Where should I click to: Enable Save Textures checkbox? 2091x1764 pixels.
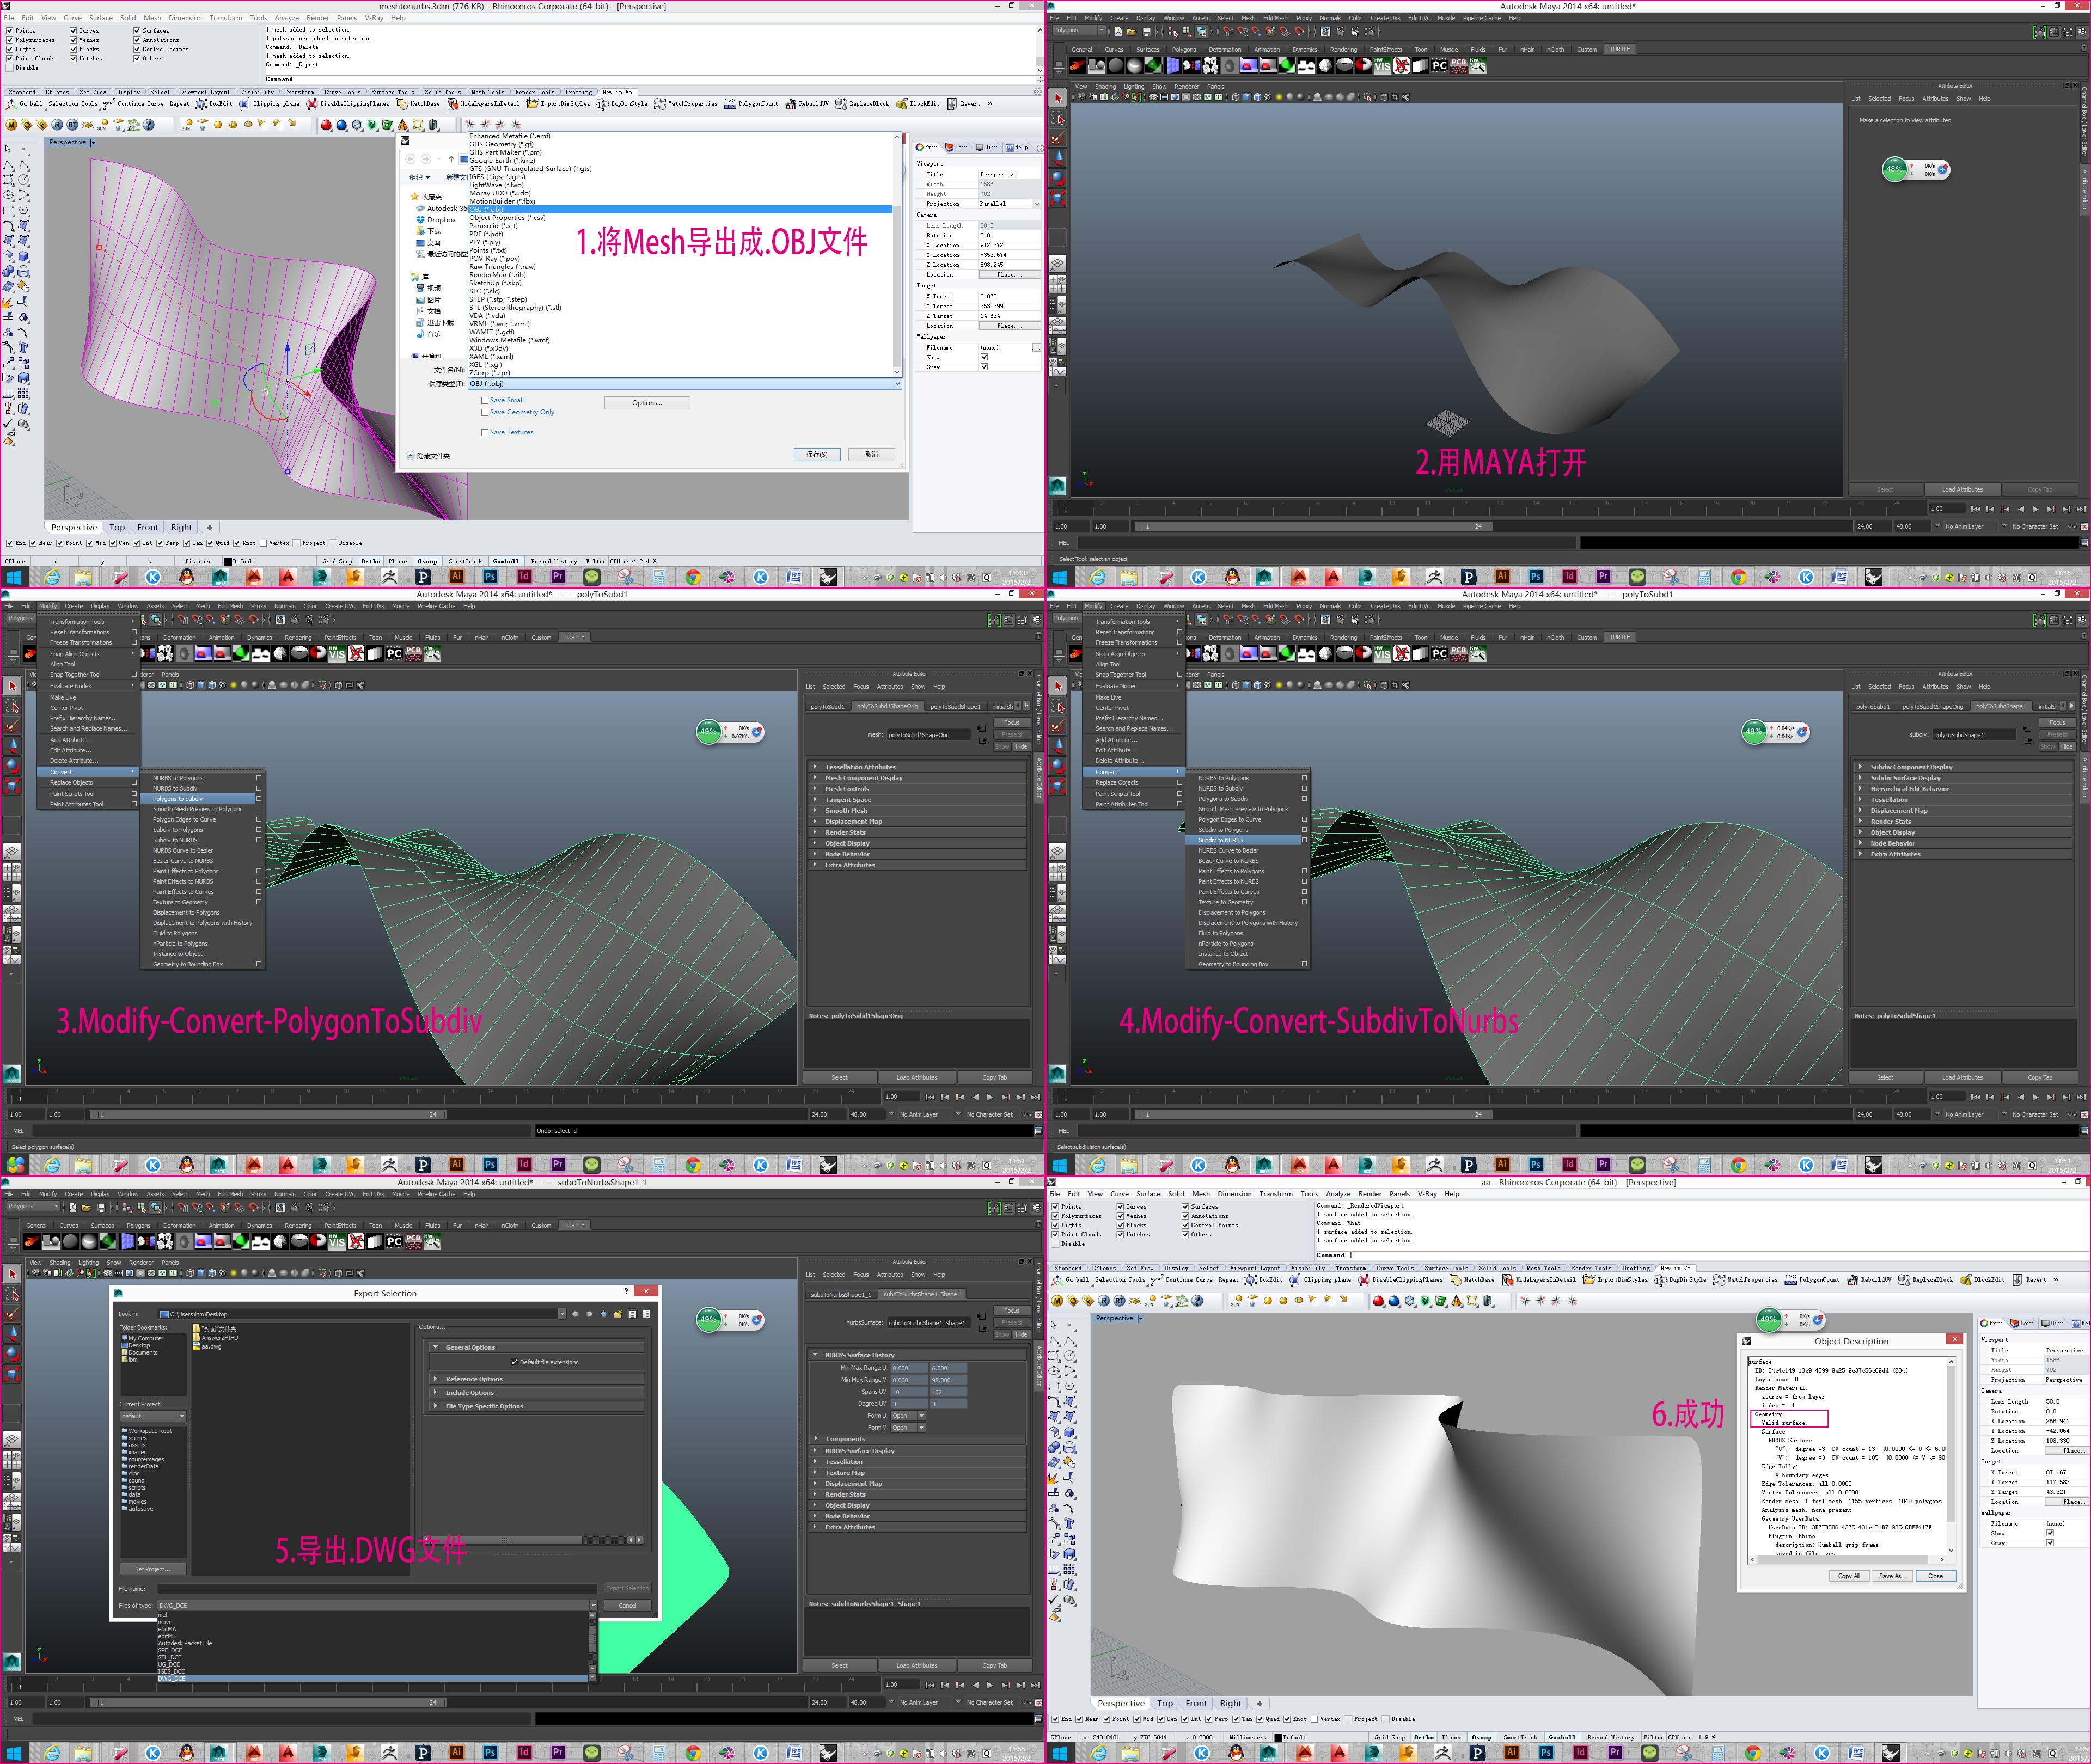pyautogui.click(x=485, y=432)
